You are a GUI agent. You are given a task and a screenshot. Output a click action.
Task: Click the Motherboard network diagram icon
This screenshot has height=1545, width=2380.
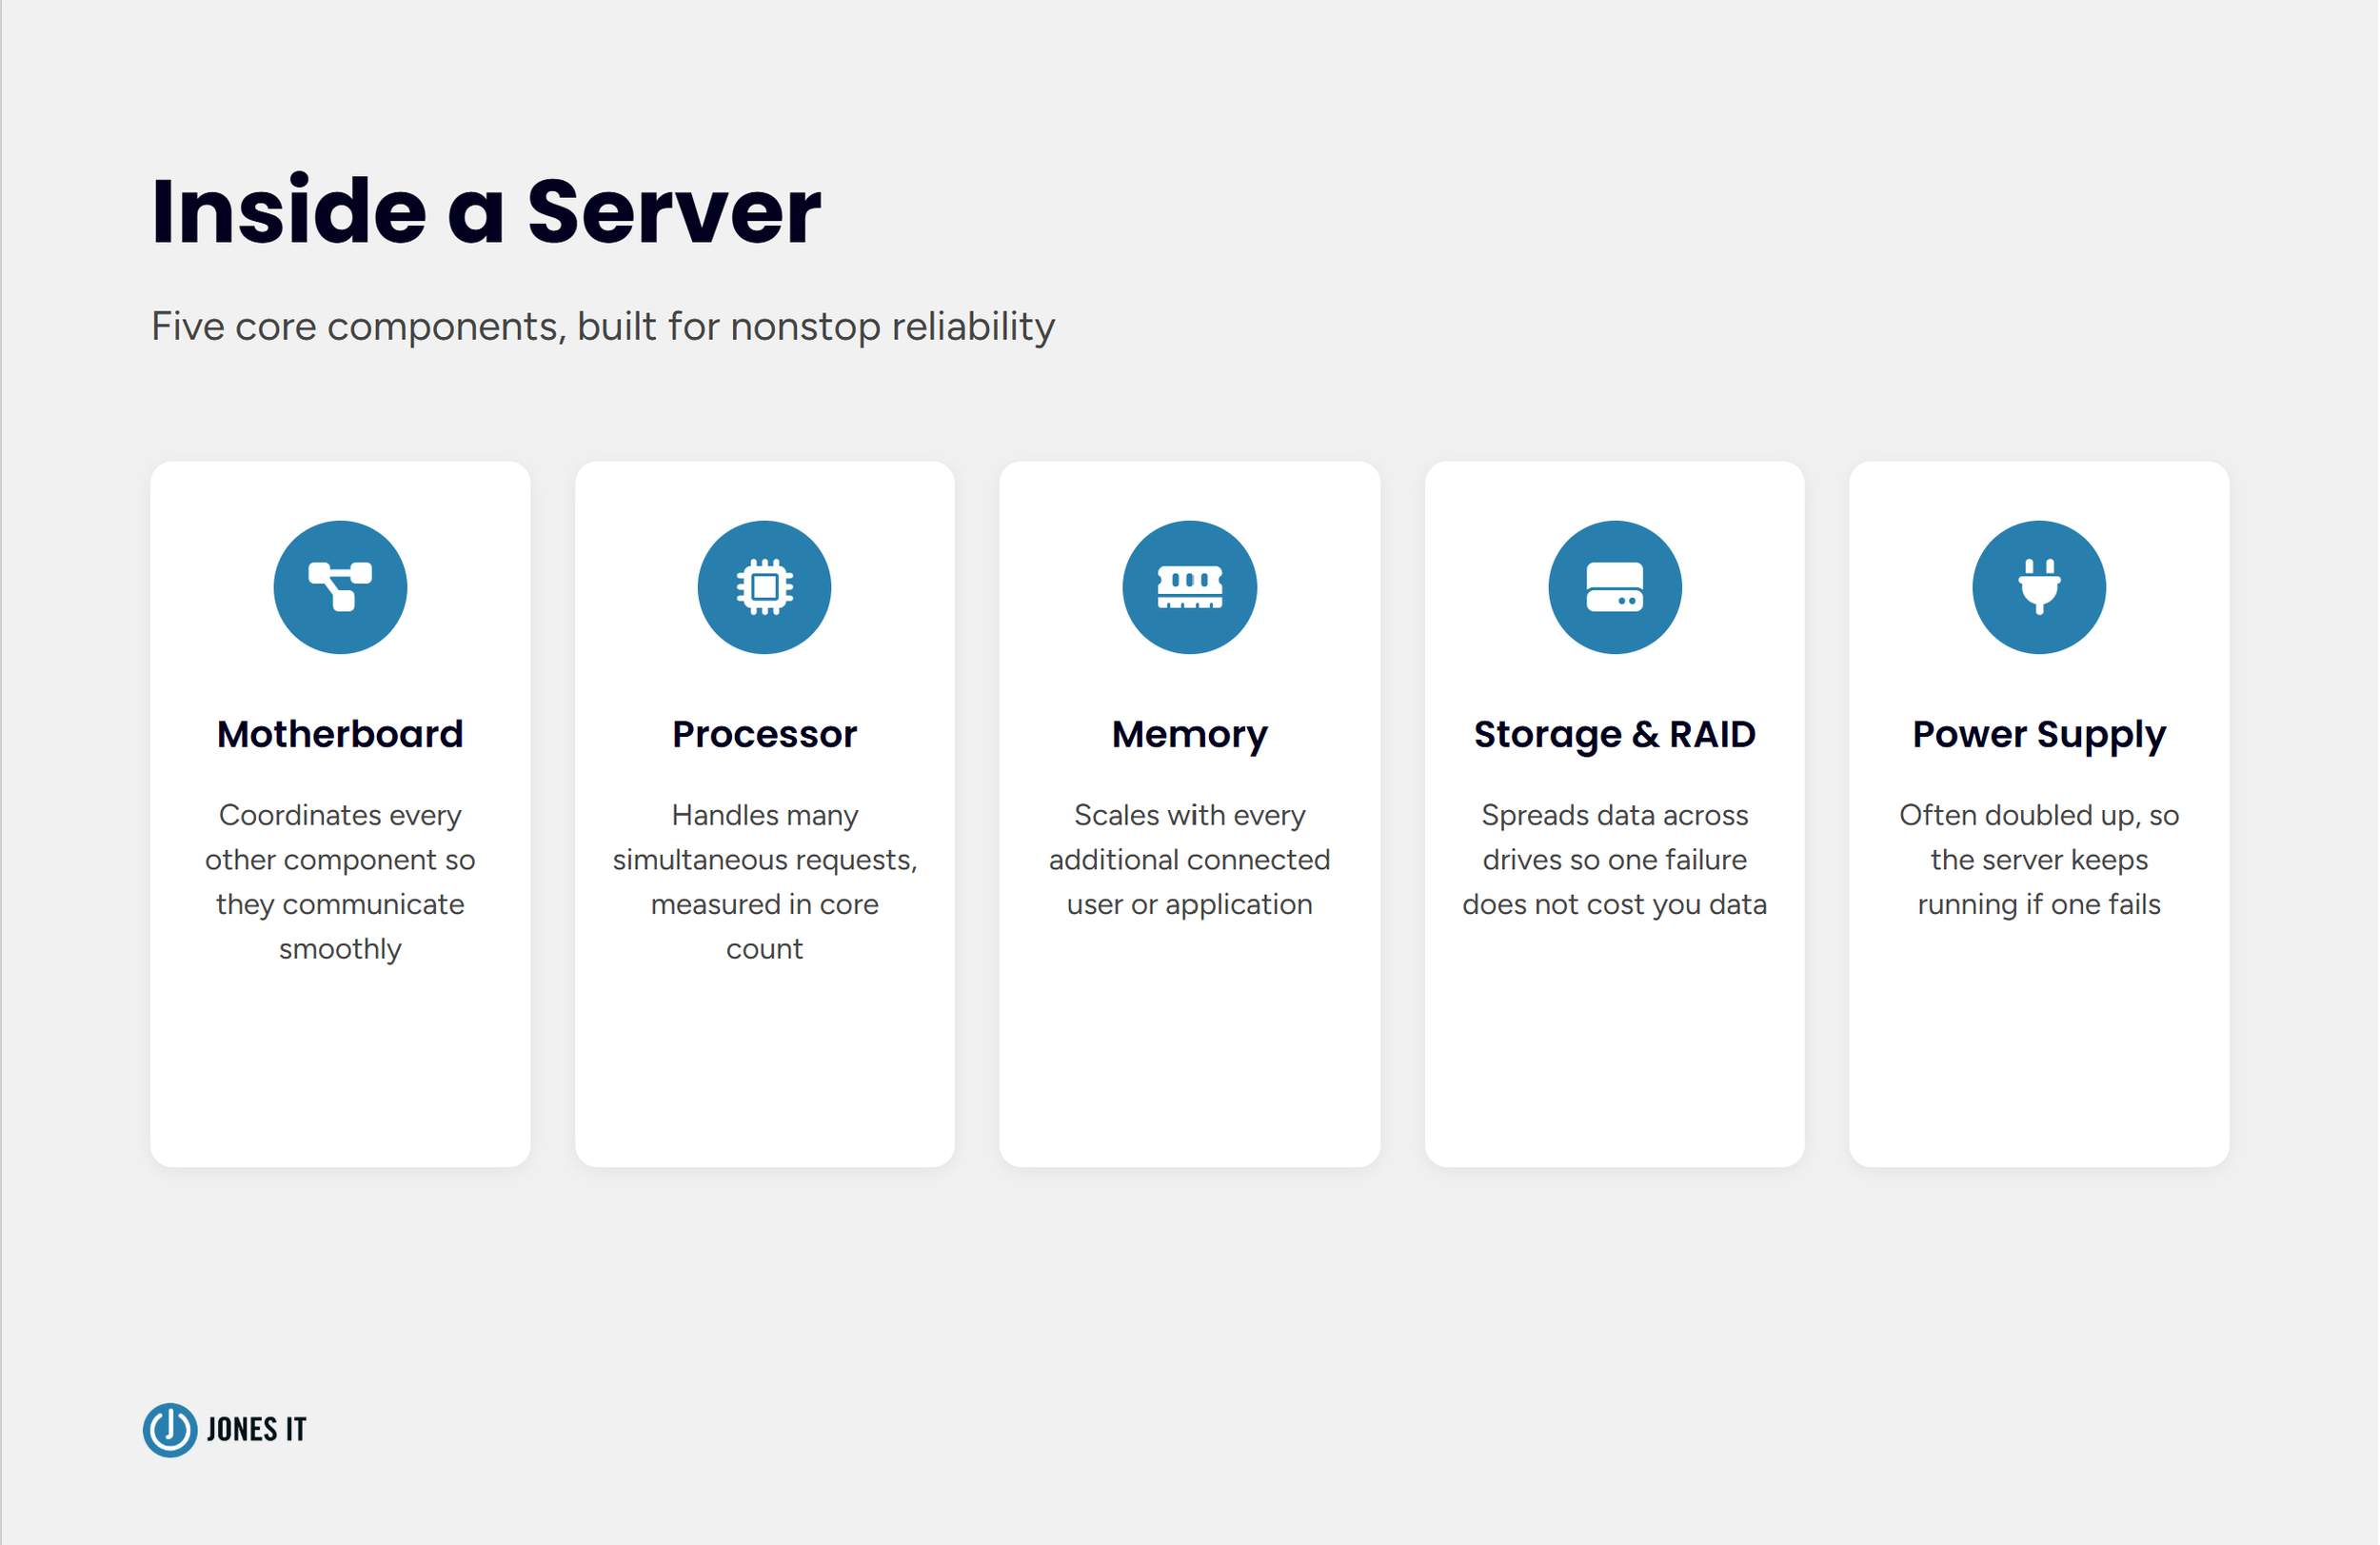pos(340,587)
